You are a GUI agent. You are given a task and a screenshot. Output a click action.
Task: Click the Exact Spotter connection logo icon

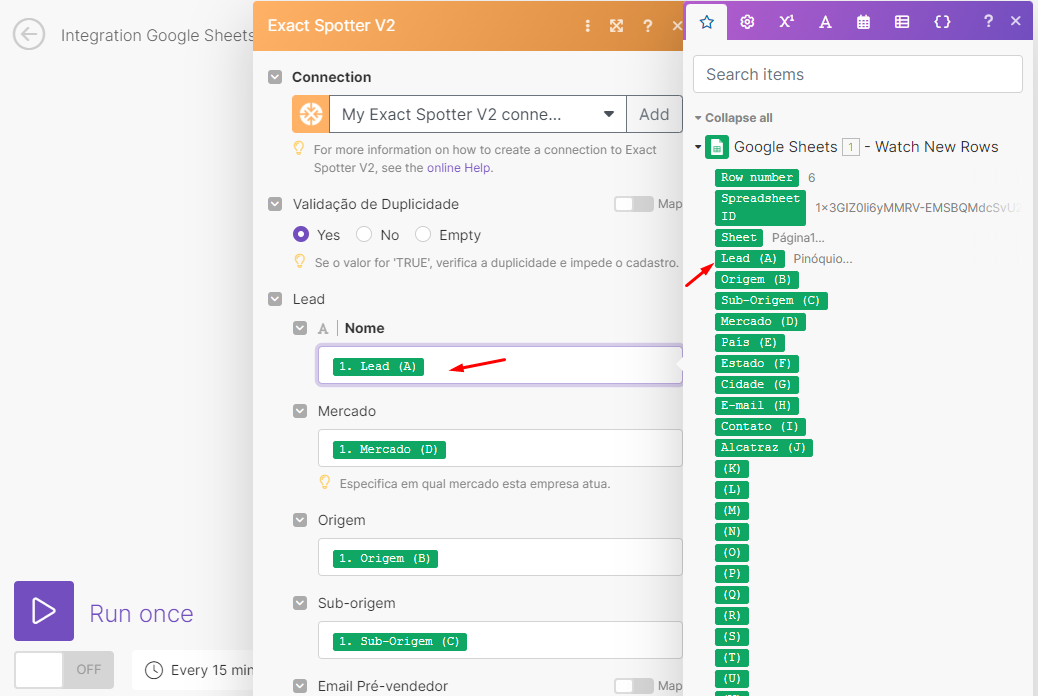[x=310, y=114]
